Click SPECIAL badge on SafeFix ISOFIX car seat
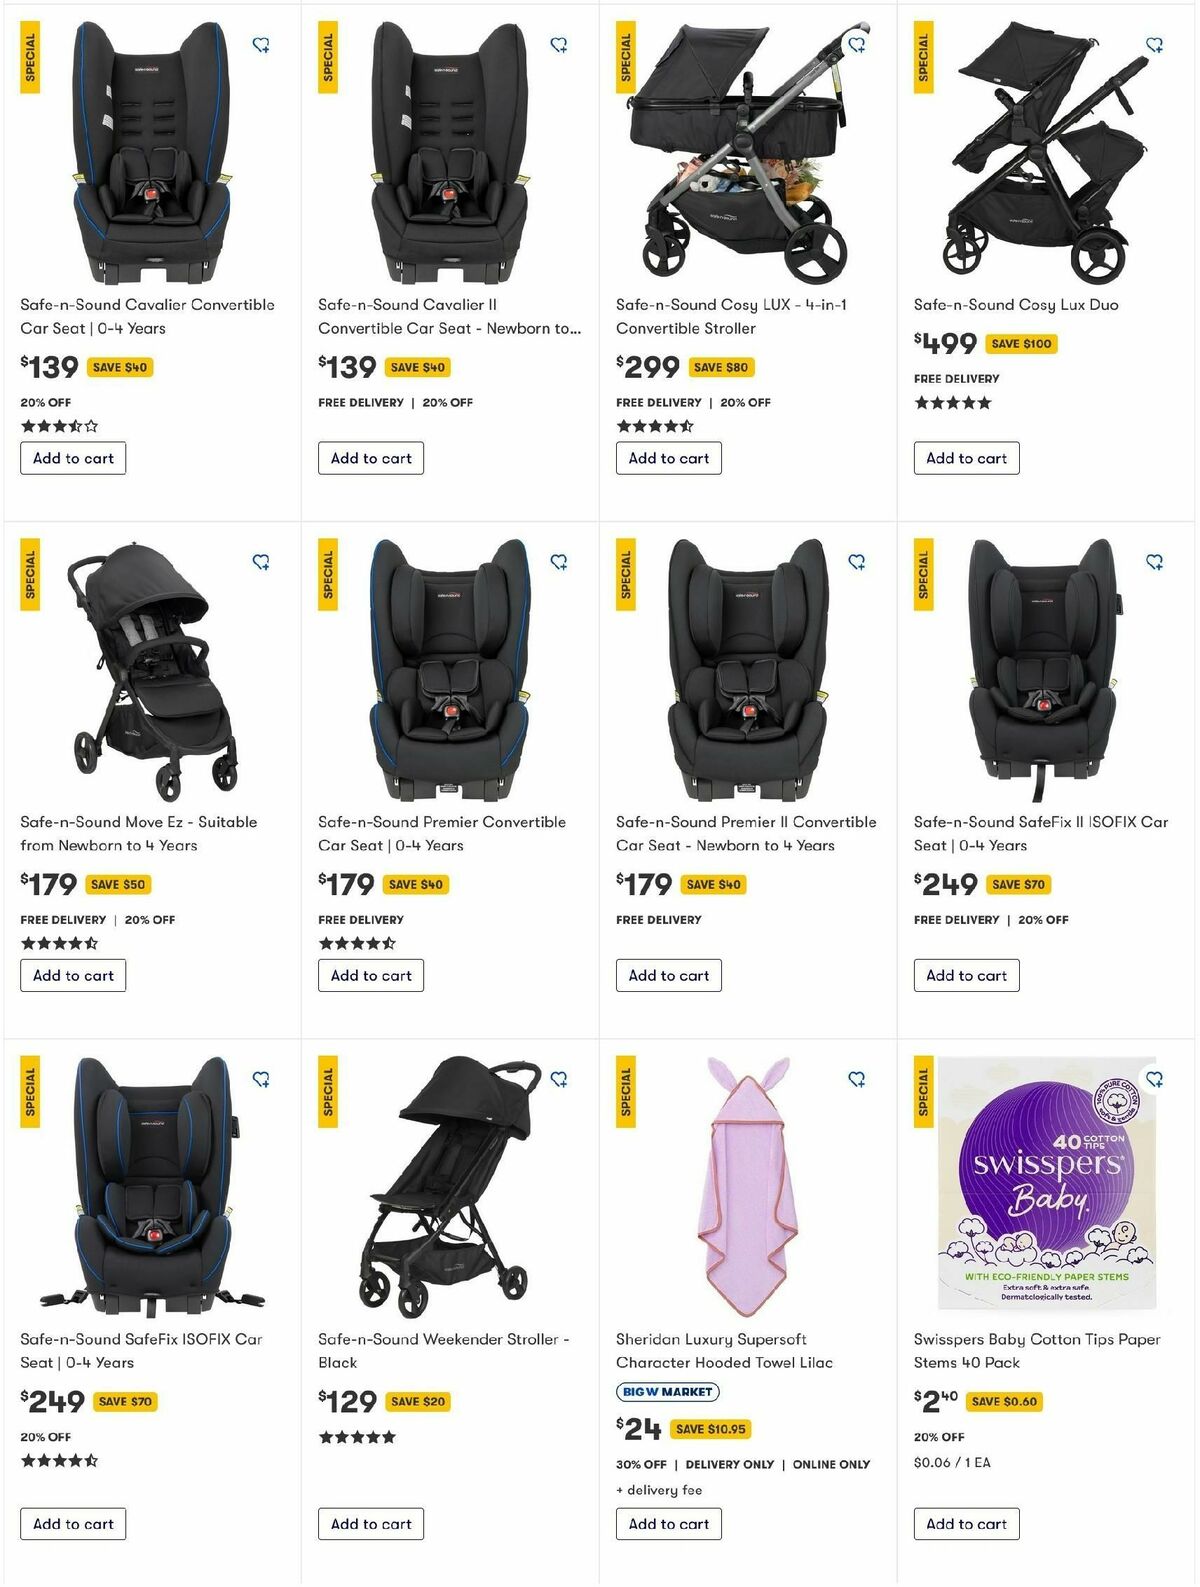The width and height of the screenshot is (1200, 1587). point(30,1089)
